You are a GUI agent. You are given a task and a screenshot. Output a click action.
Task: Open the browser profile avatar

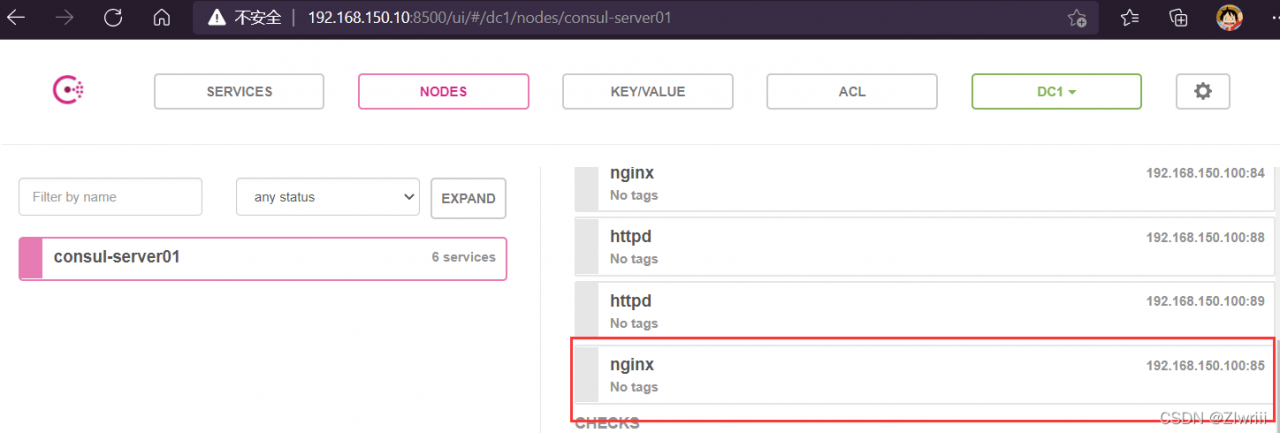click(1229, 18)
